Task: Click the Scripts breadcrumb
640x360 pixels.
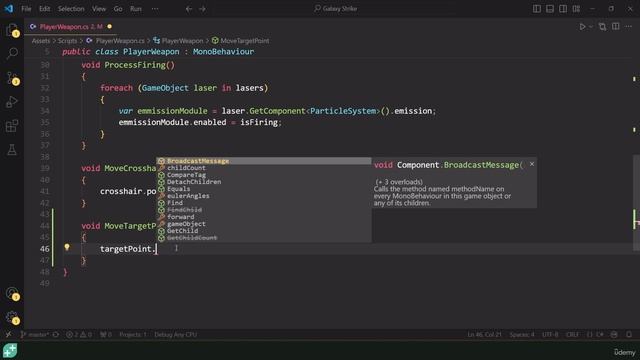Action: [67, 41]
